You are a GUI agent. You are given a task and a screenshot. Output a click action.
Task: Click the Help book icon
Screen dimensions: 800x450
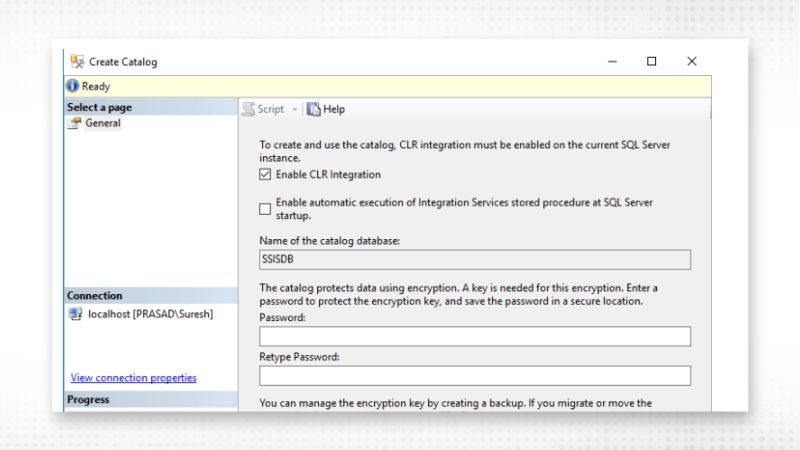tap(313, 109)
